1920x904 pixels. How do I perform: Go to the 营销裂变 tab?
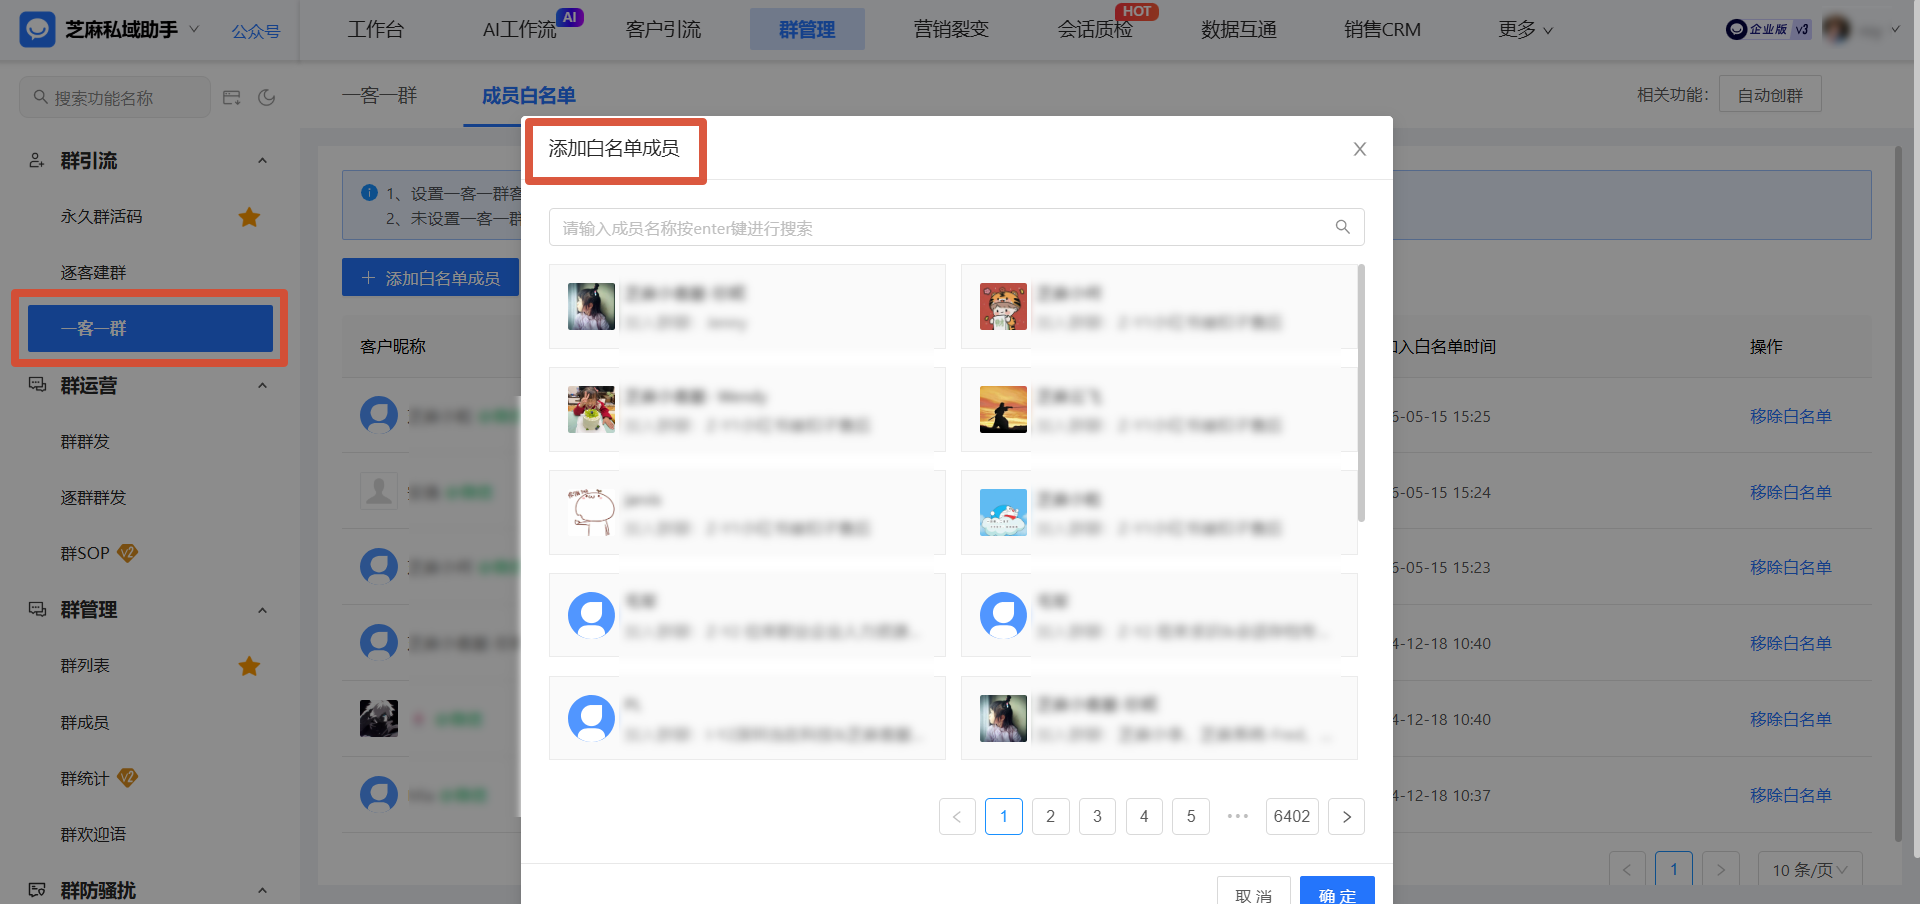tap(951, 30)
